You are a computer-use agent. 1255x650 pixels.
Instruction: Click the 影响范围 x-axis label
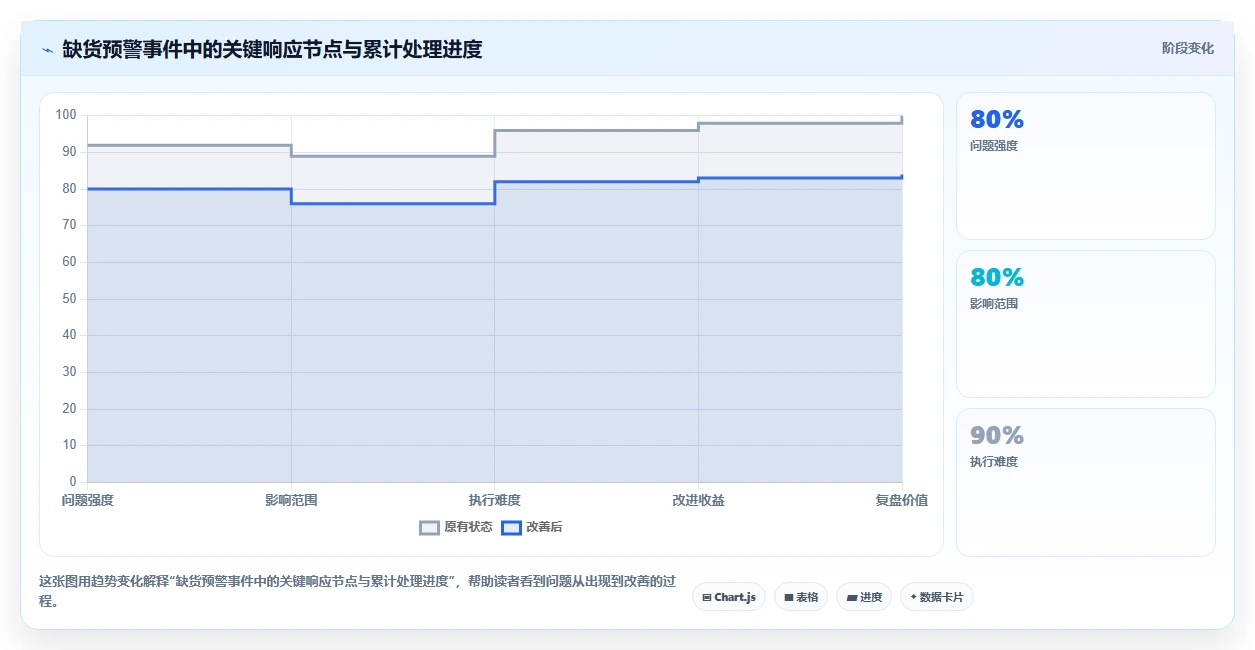(291, 500)
